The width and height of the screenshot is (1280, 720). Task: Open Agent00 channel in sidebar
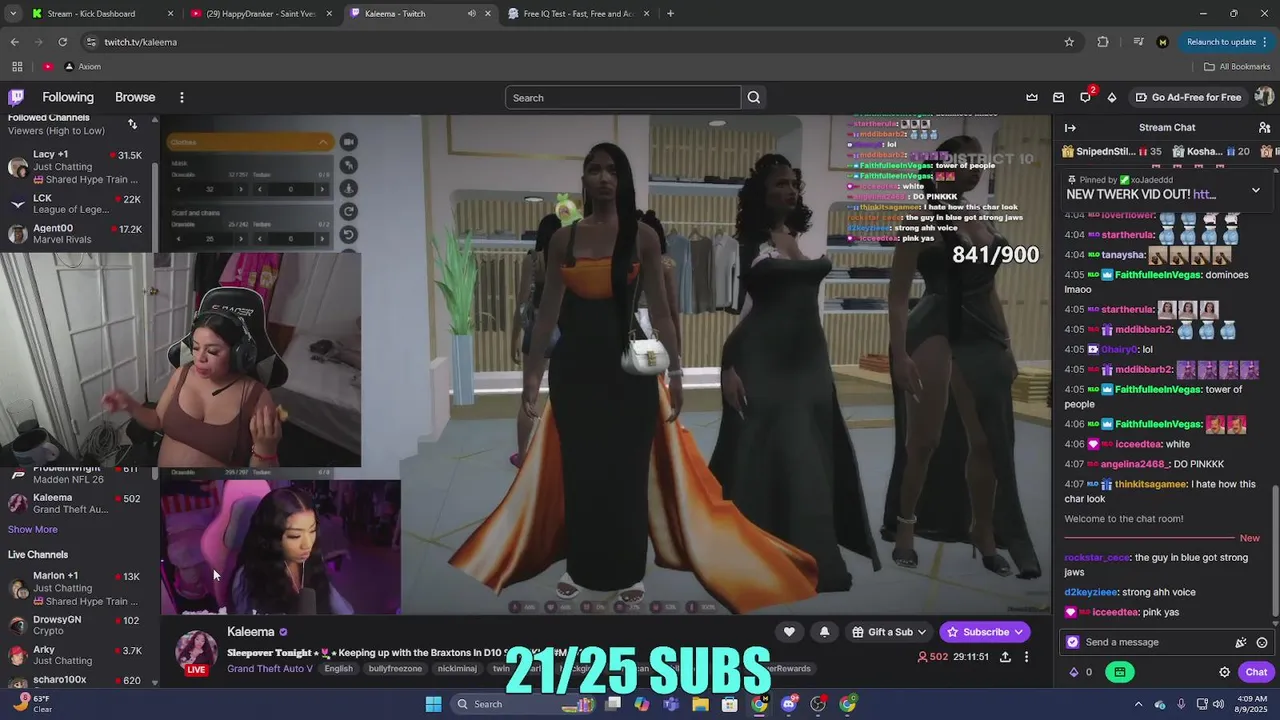(76, 234)
